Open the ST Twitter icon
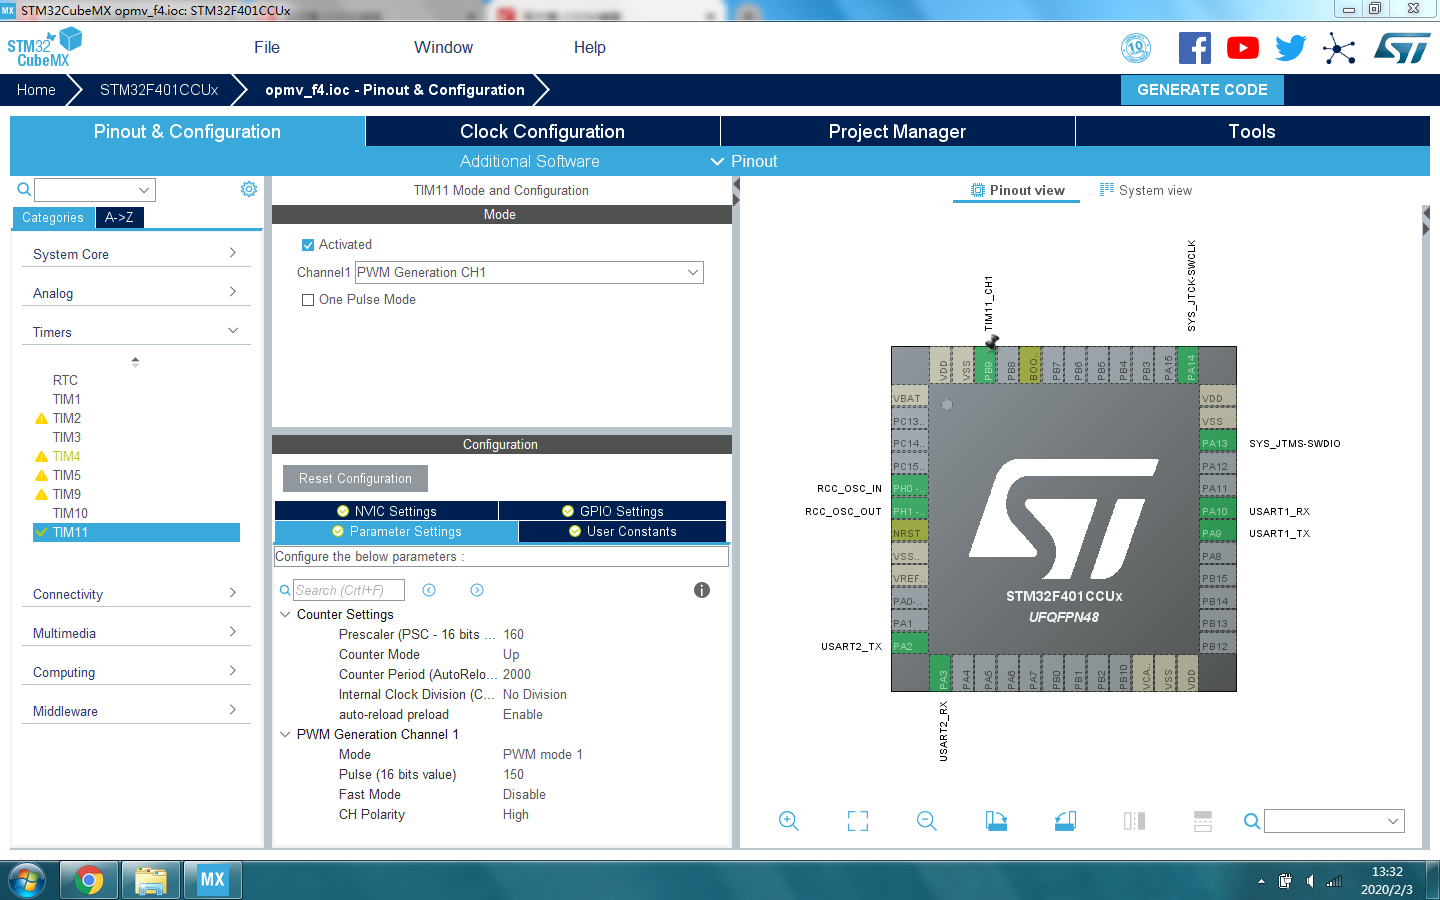 tap(1291, 48)
